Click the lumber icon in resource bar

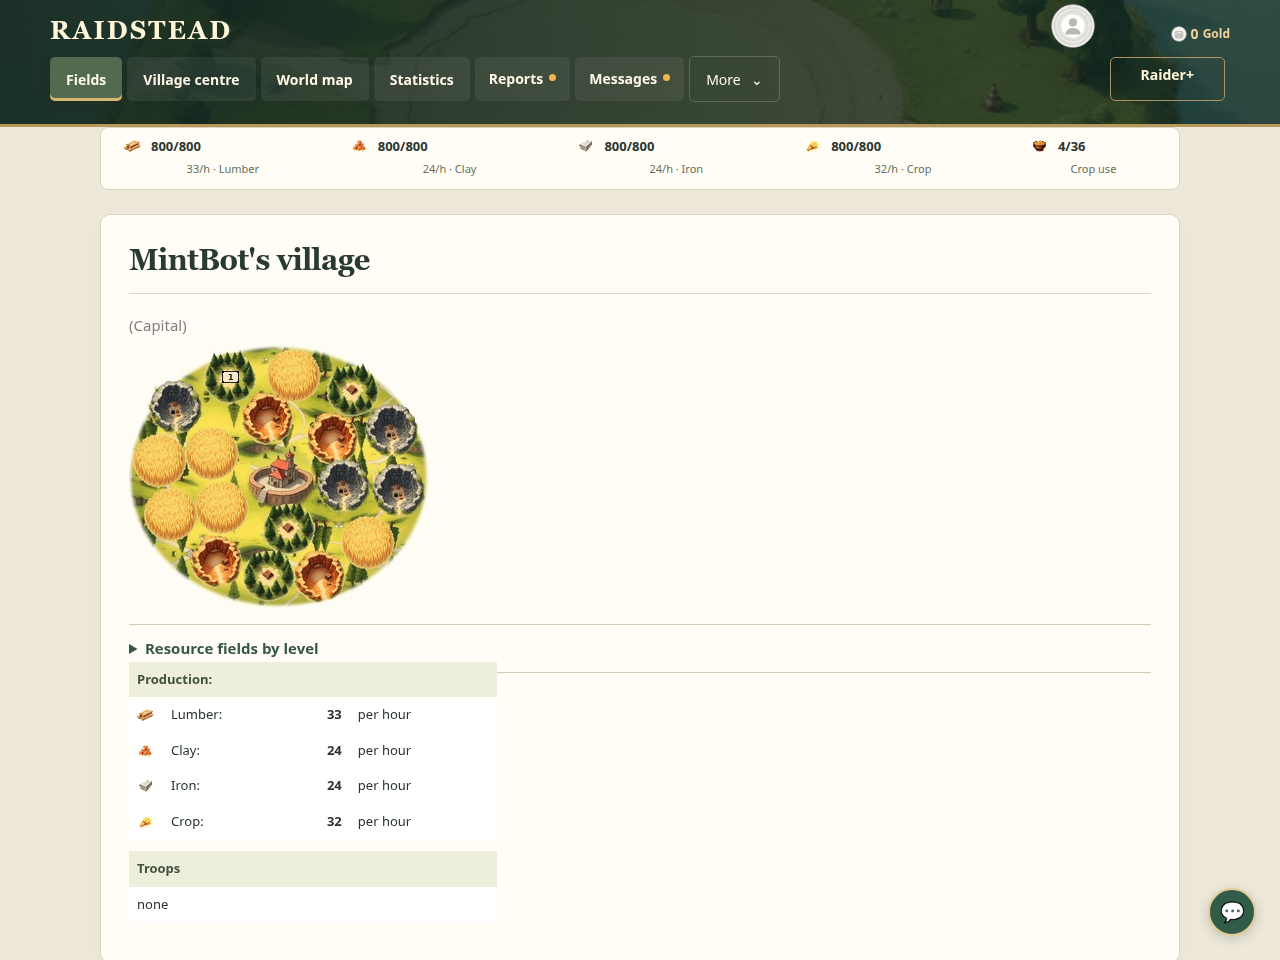pos(132,146)
